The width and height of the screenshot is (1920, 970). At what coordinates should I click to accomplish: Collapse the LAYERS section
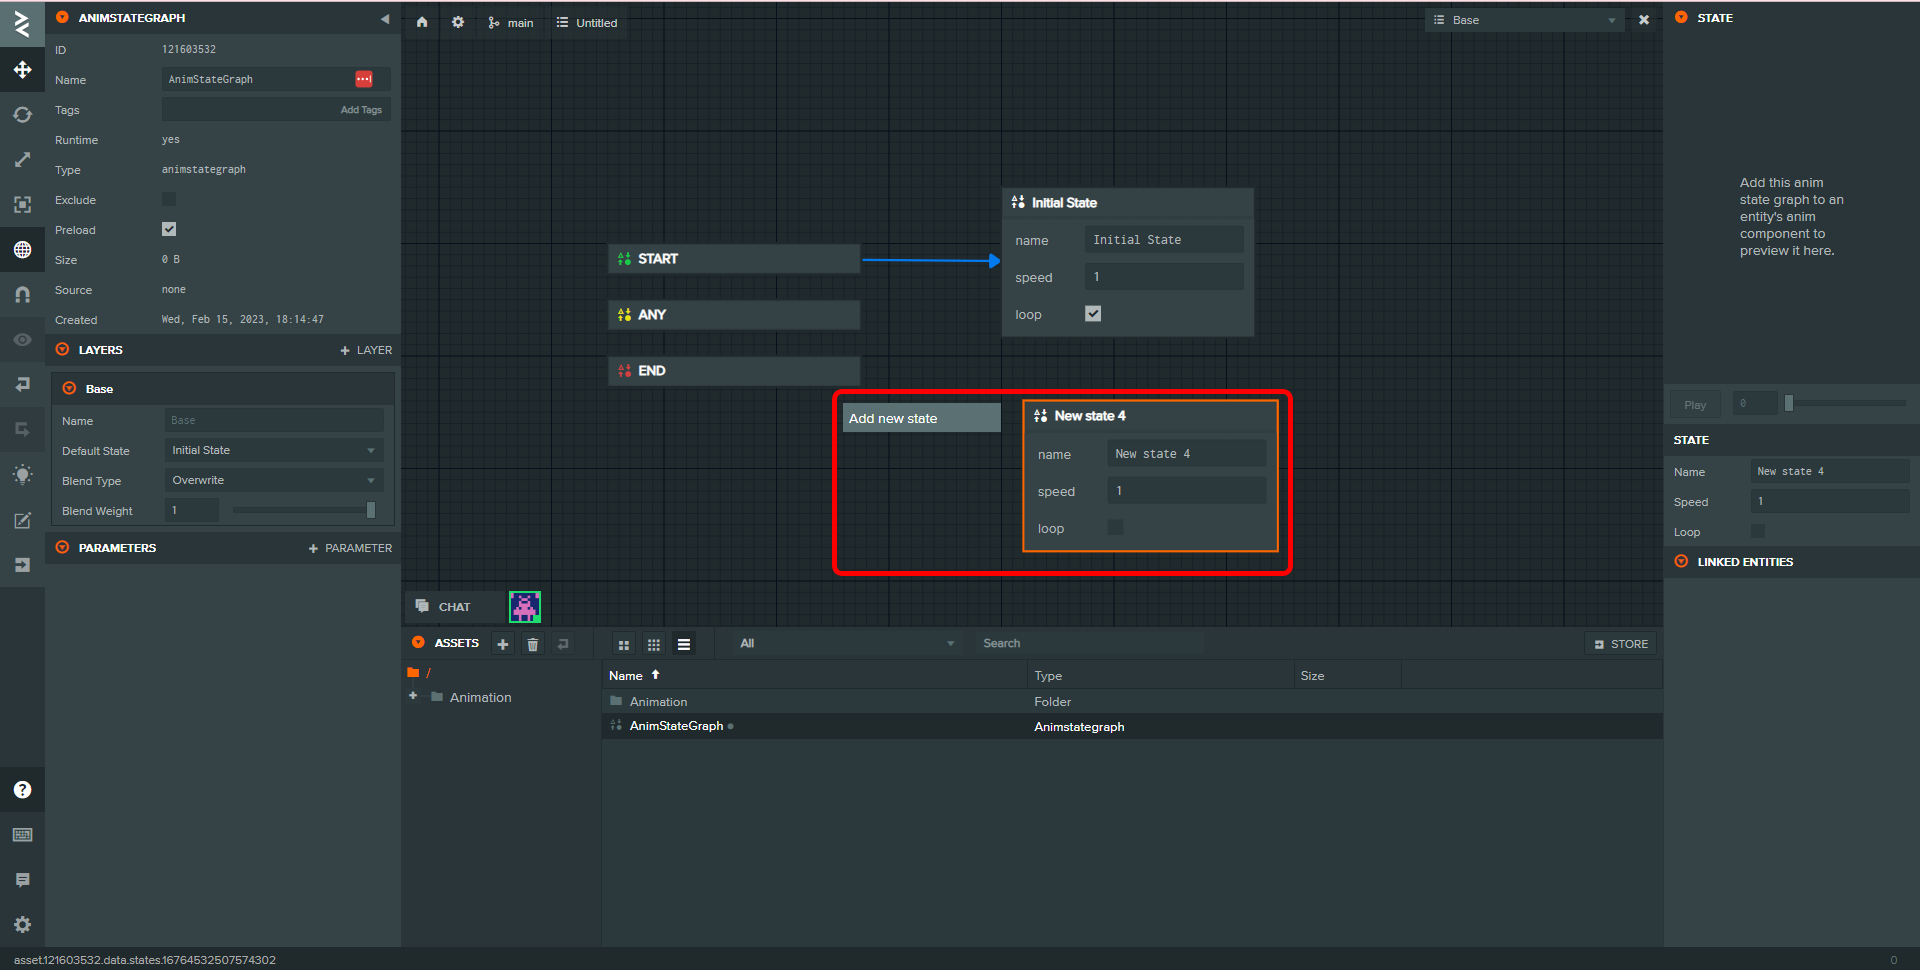click(63, 349)
